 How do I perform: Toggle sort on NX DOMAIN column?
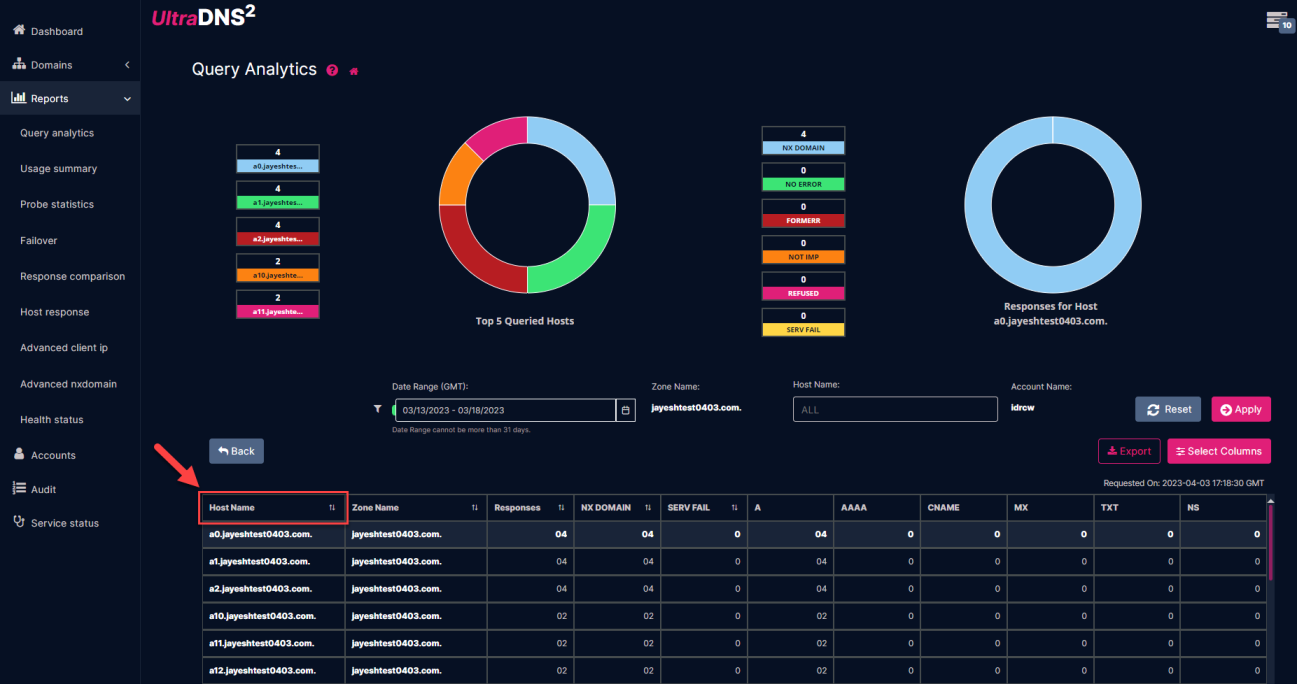648,508
